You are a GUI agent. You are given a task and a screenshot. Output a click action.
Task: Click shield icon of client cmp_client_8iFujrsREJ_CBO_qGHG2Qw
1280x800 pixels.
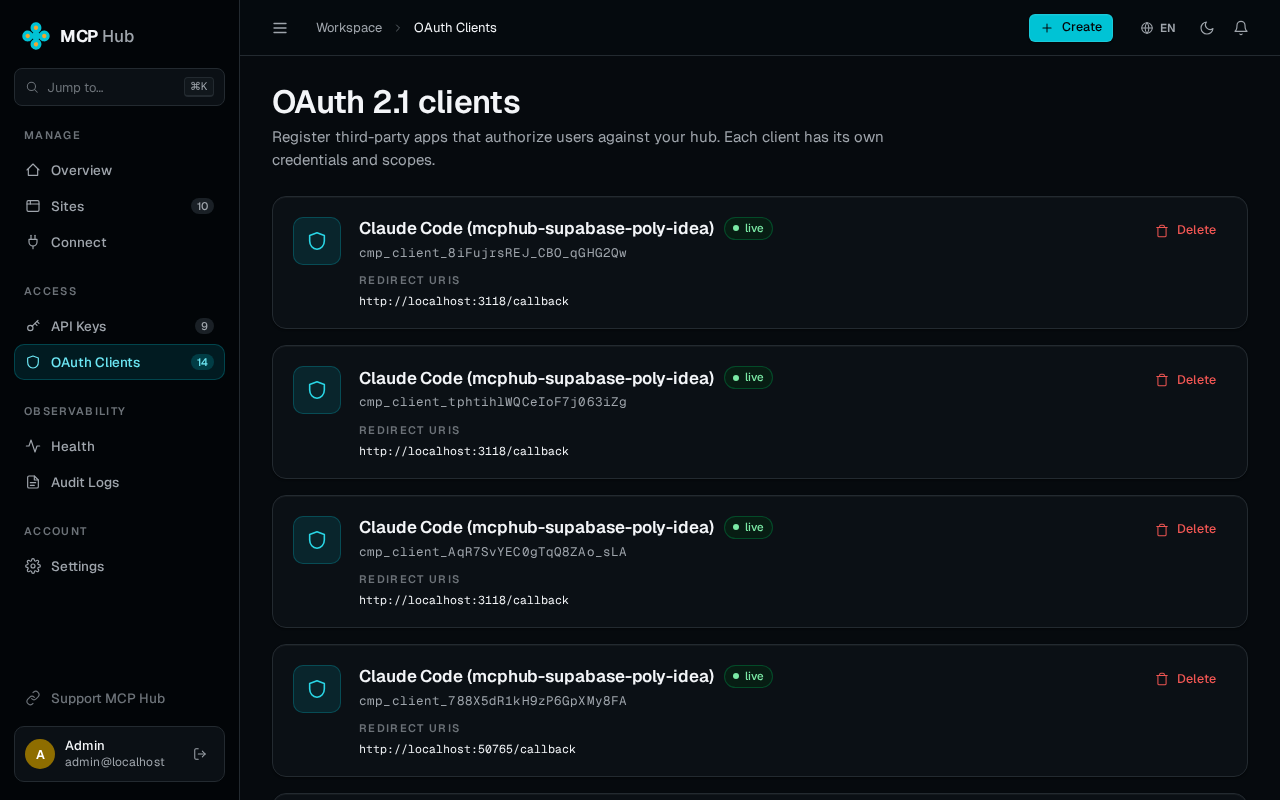point(317,241)
